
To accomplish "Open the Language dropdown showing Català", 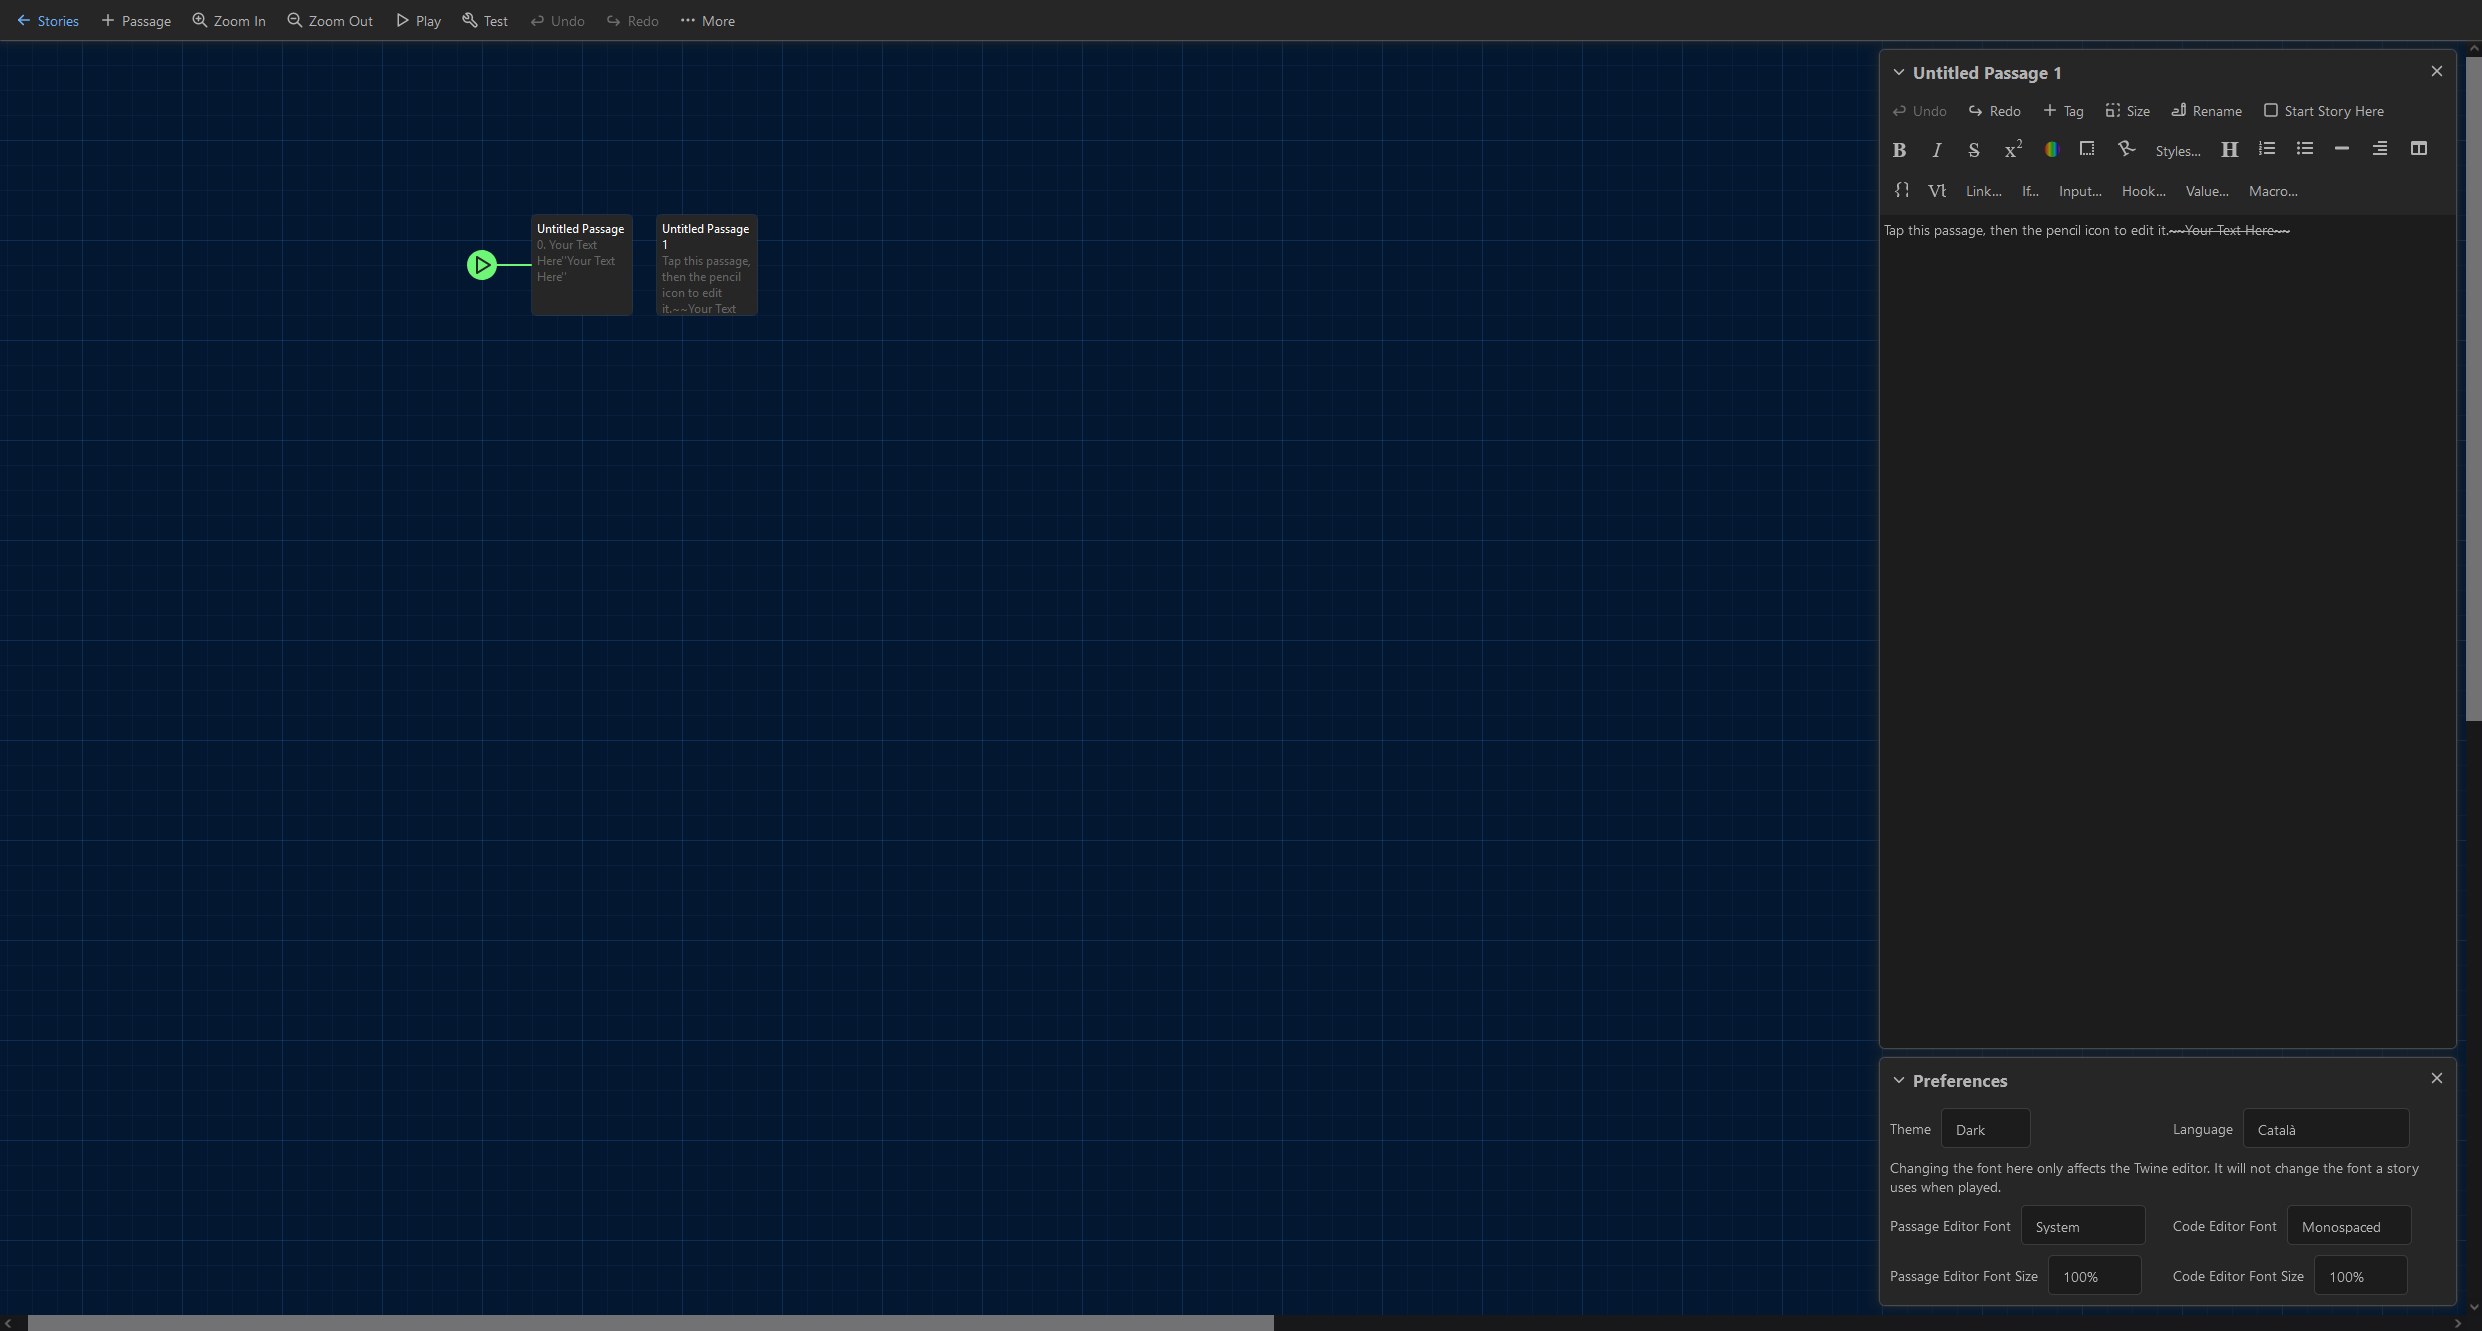I will pyautogui.click(x=2326, y=1129).
